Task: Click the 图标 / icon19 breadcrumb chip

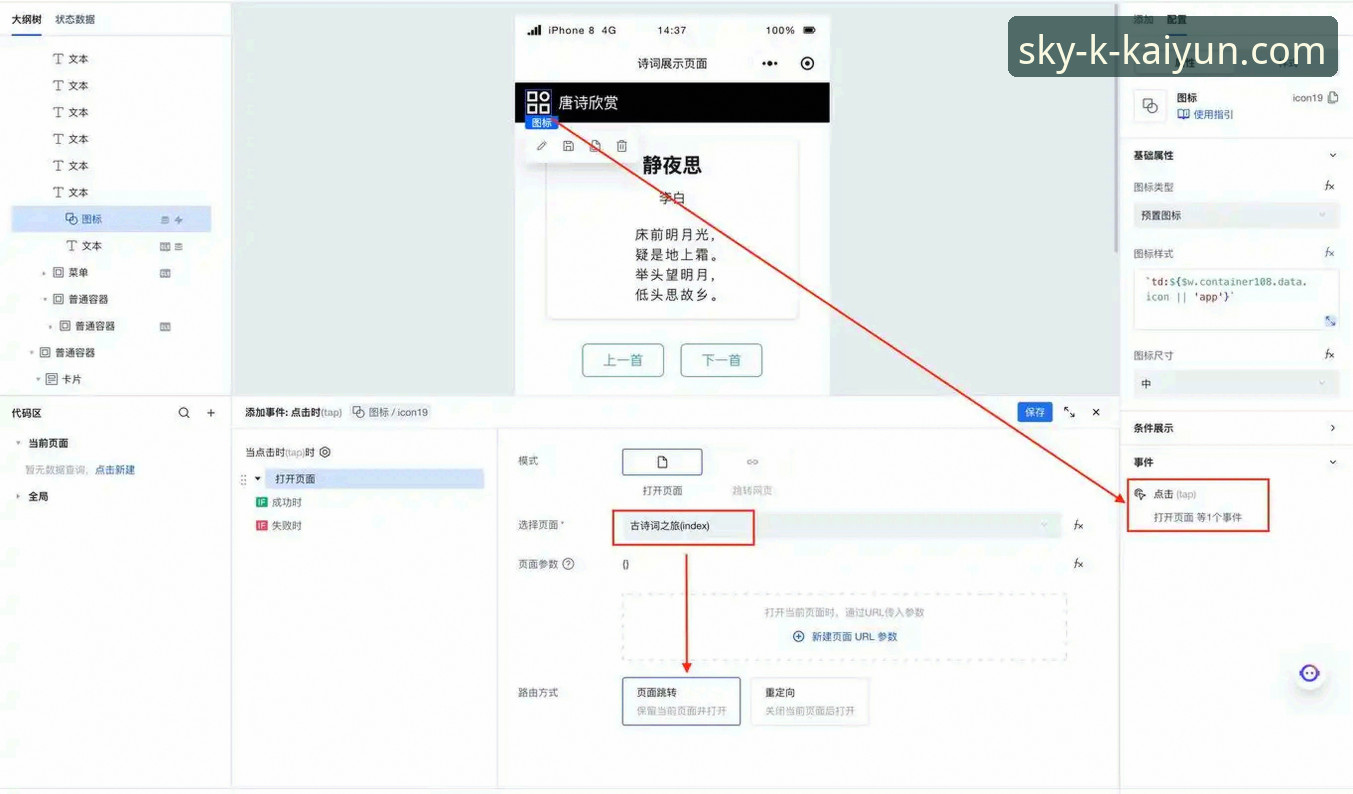Action: pos(391,412)
